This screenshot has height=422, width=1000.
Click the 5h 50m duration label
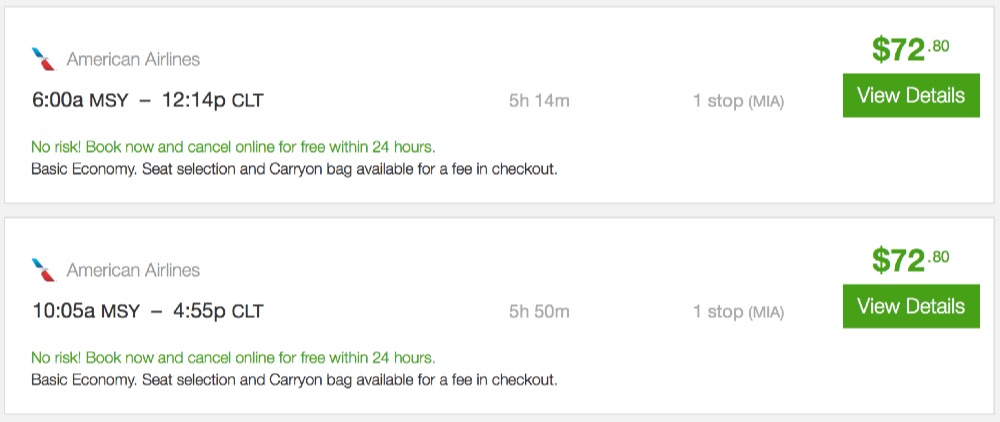tap(538, 311)
